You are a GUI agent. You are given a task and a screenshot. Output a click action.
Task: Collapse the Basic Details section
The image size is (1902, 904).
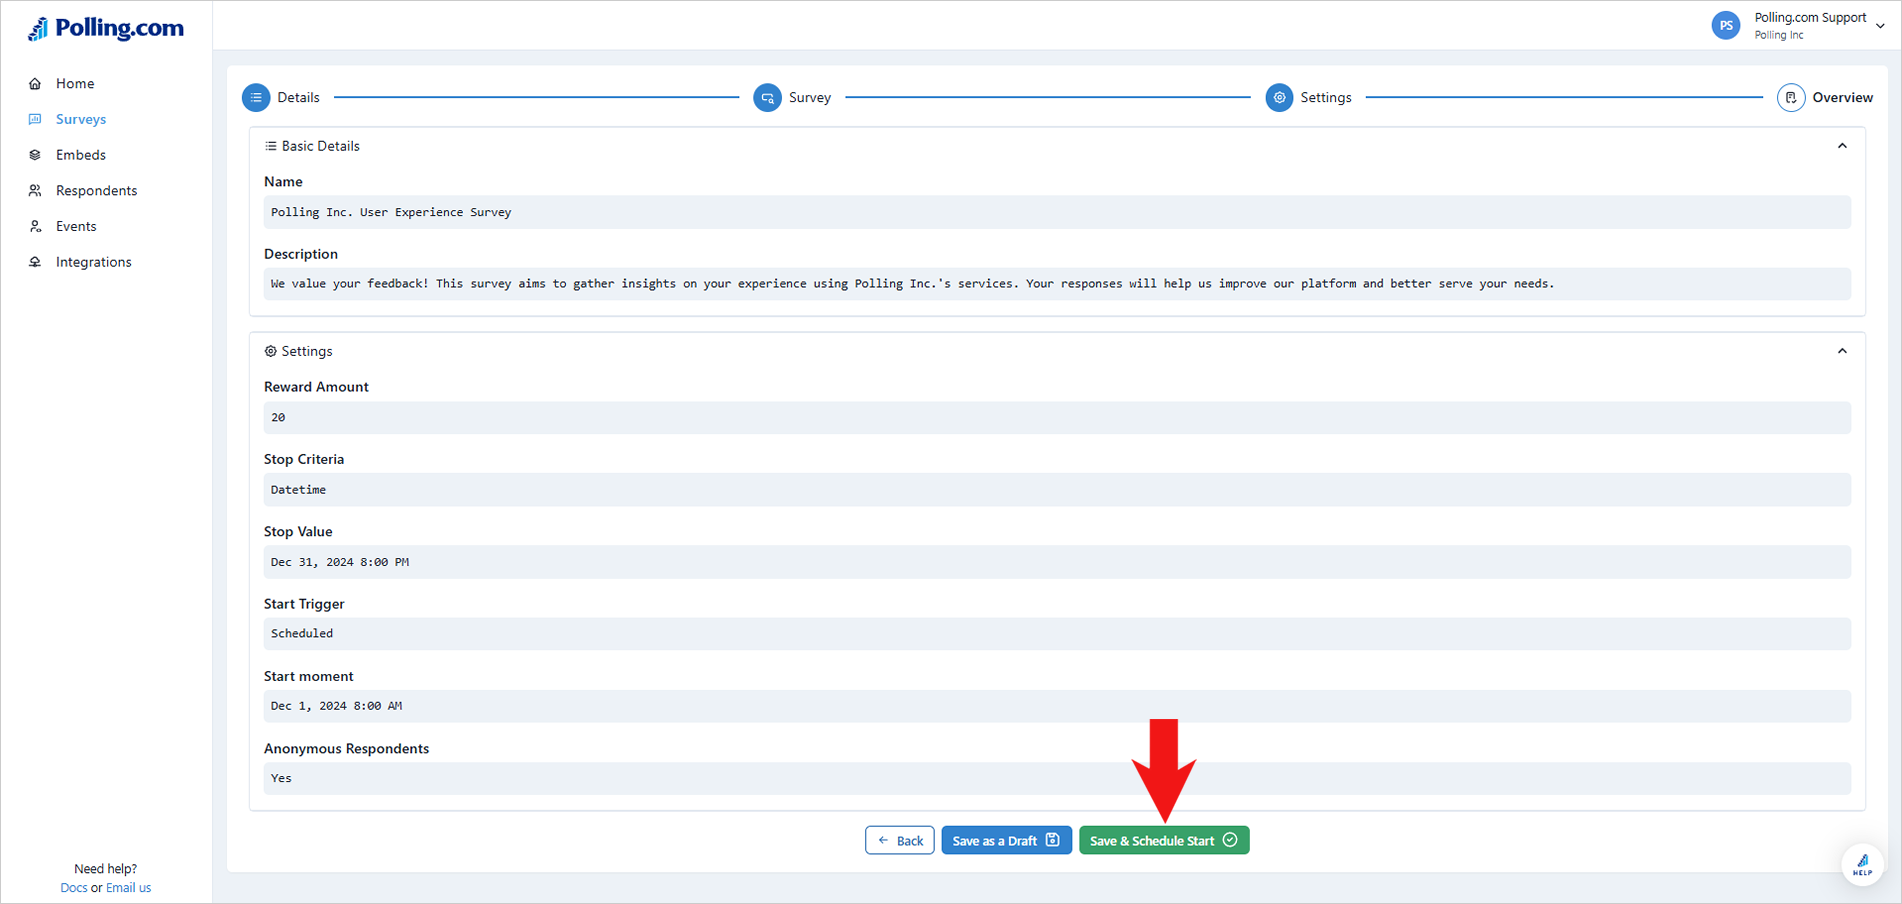[x=1842, y=146]
